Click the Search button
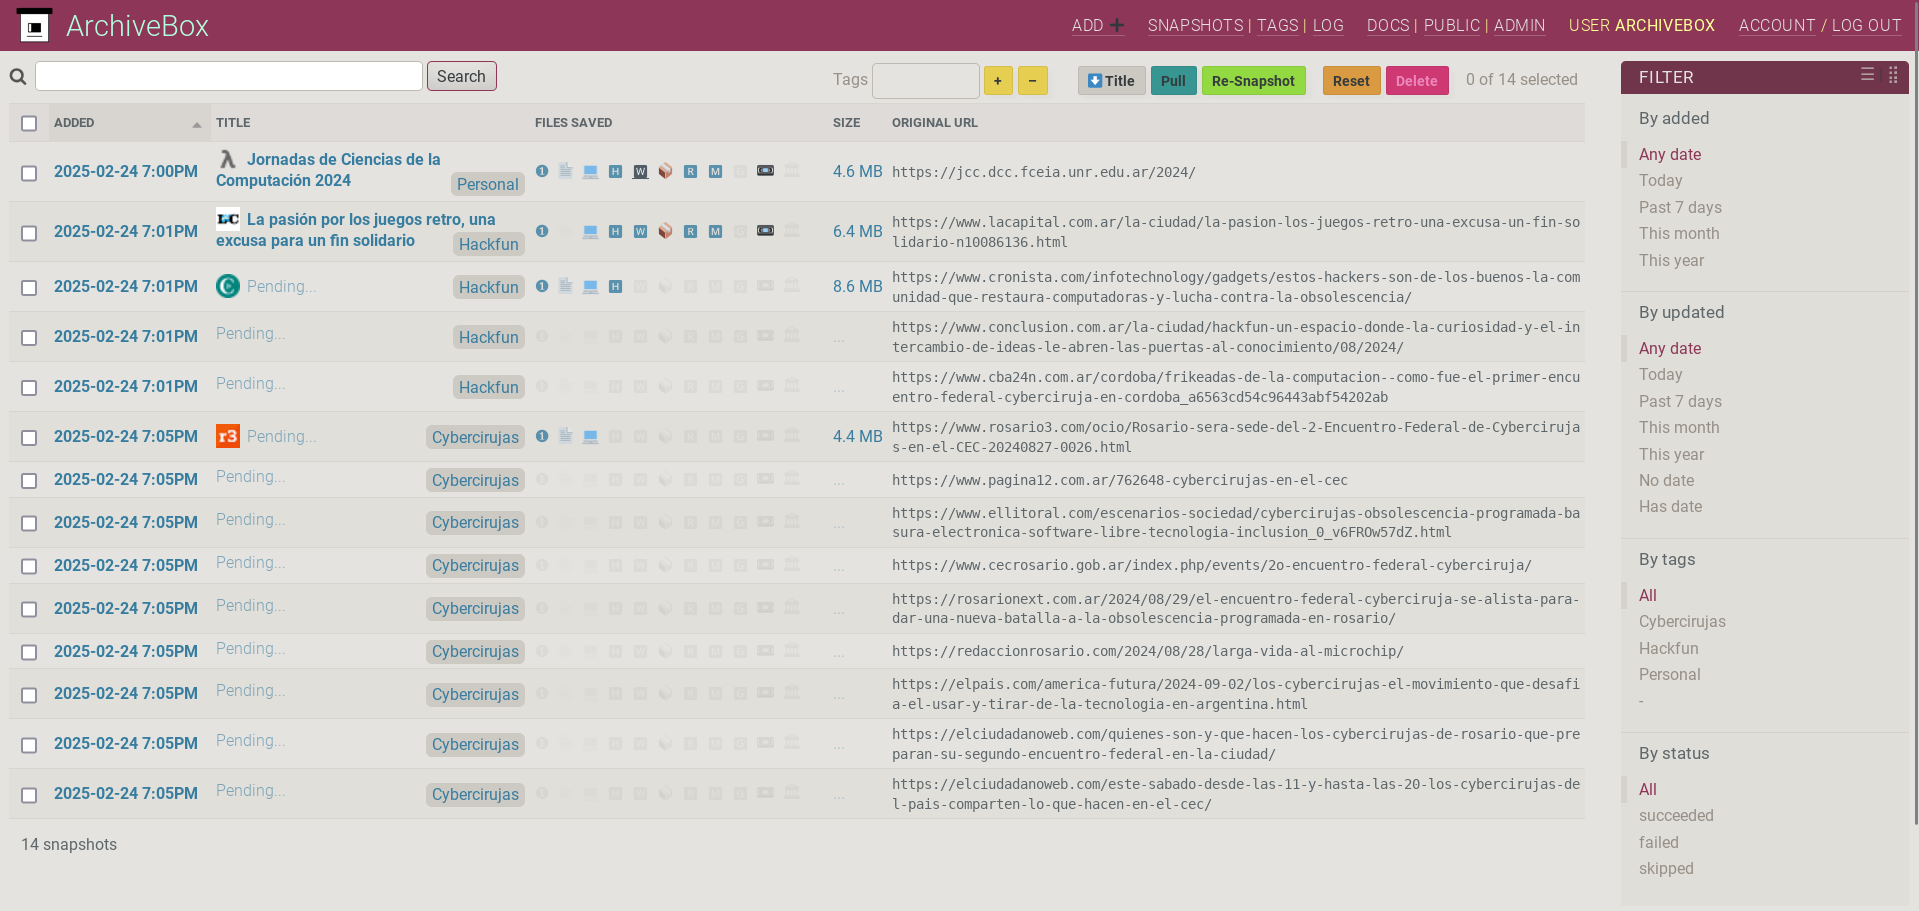Screen dimensions: 1919x911 click(461, 76)
